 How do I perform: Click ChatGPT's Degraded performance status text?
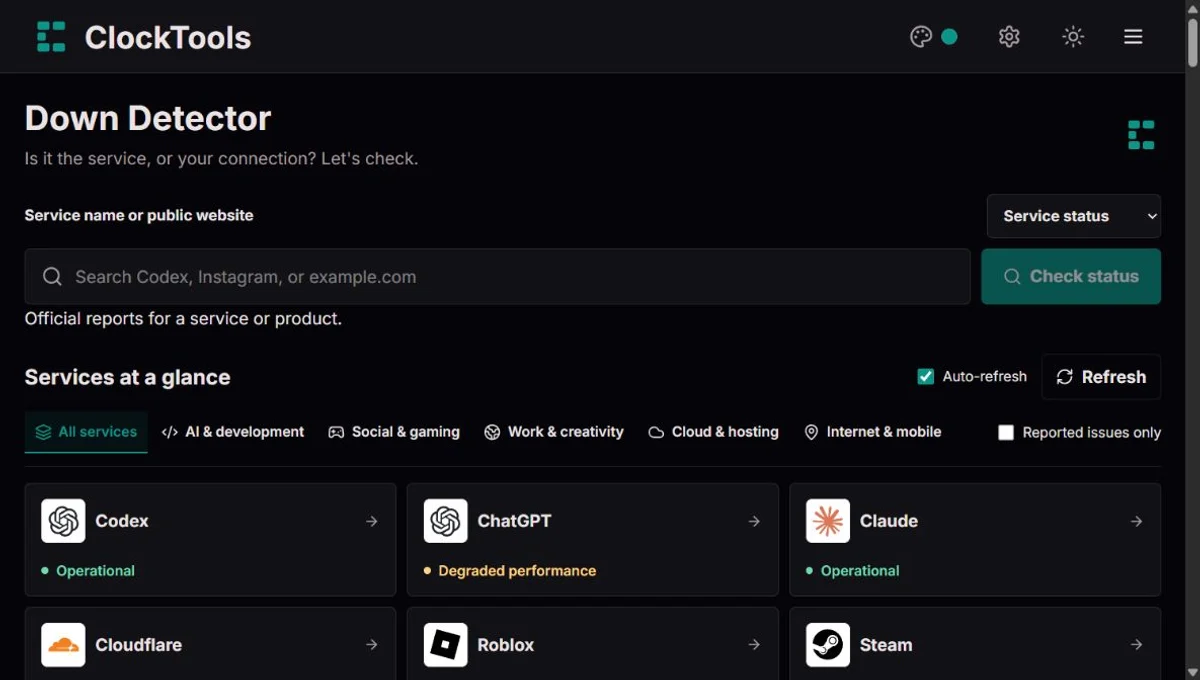click(517, 571)
